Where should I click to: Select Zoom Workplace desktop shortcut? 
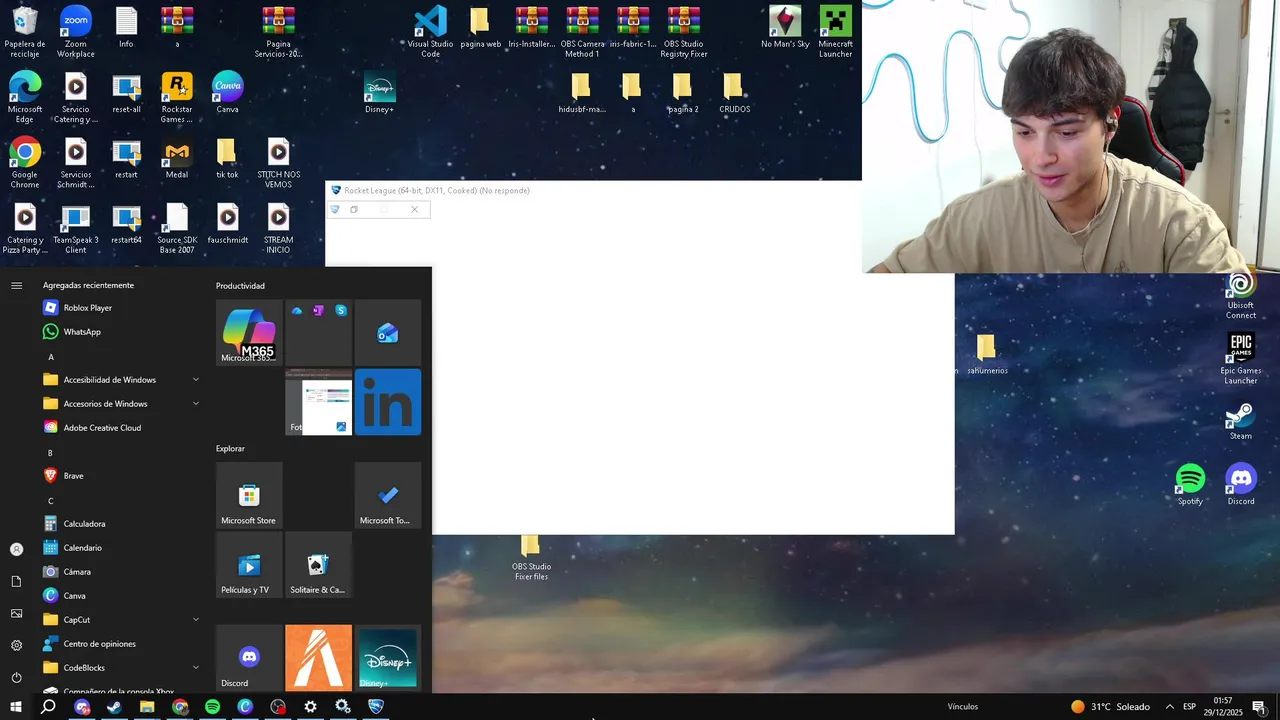coord(76,31)
